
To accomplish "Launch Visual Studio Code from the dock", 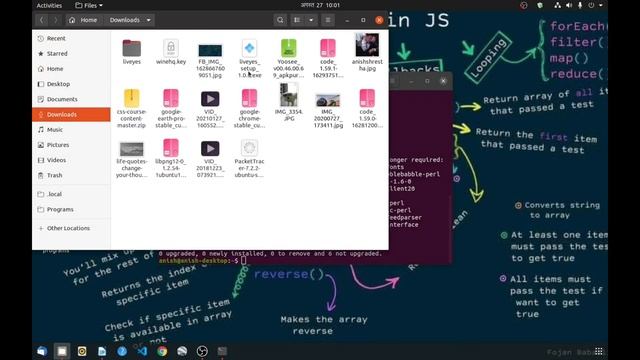I will [142, 351].
